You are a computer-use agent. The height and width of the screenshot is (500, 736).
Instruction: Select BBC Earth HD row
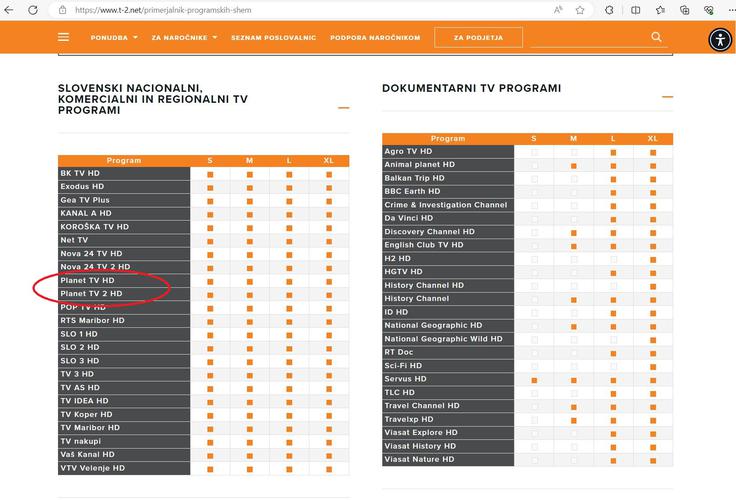pos(528,192)
